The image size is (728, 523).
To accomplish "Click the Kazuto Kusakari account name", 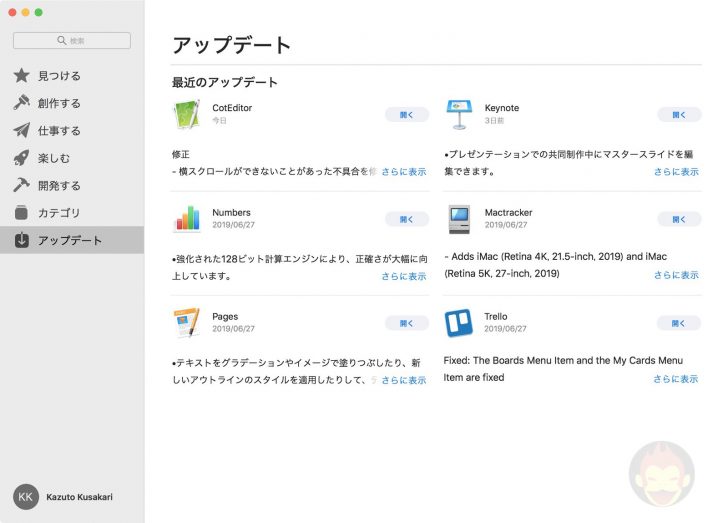I will (79, 497).
